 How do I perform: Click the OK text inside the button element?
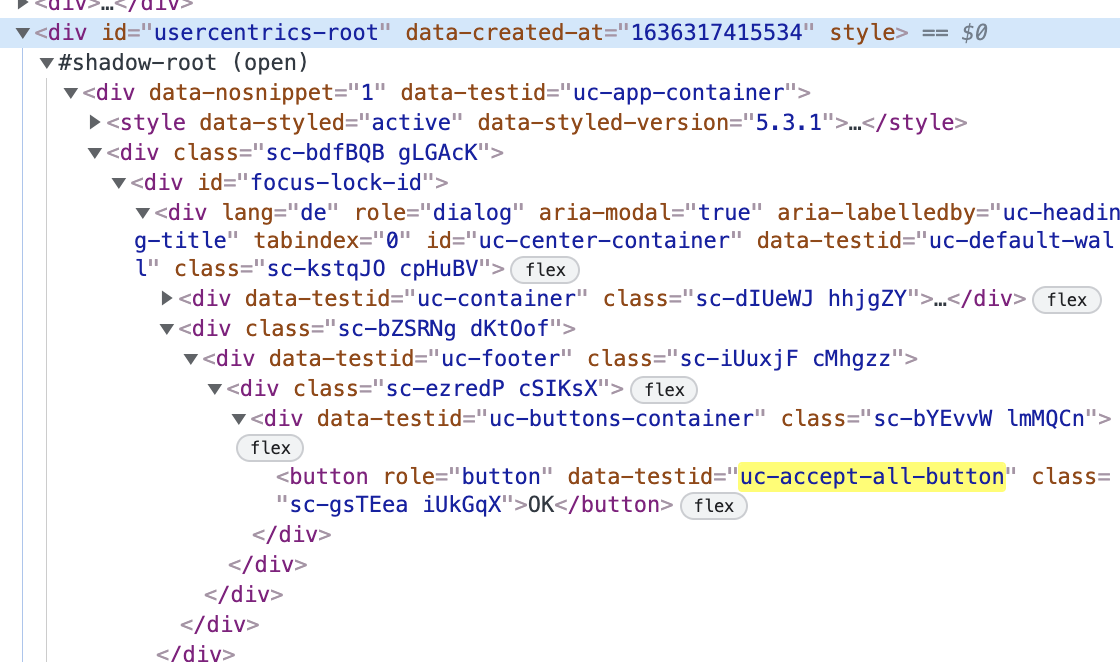coord(541,505)
